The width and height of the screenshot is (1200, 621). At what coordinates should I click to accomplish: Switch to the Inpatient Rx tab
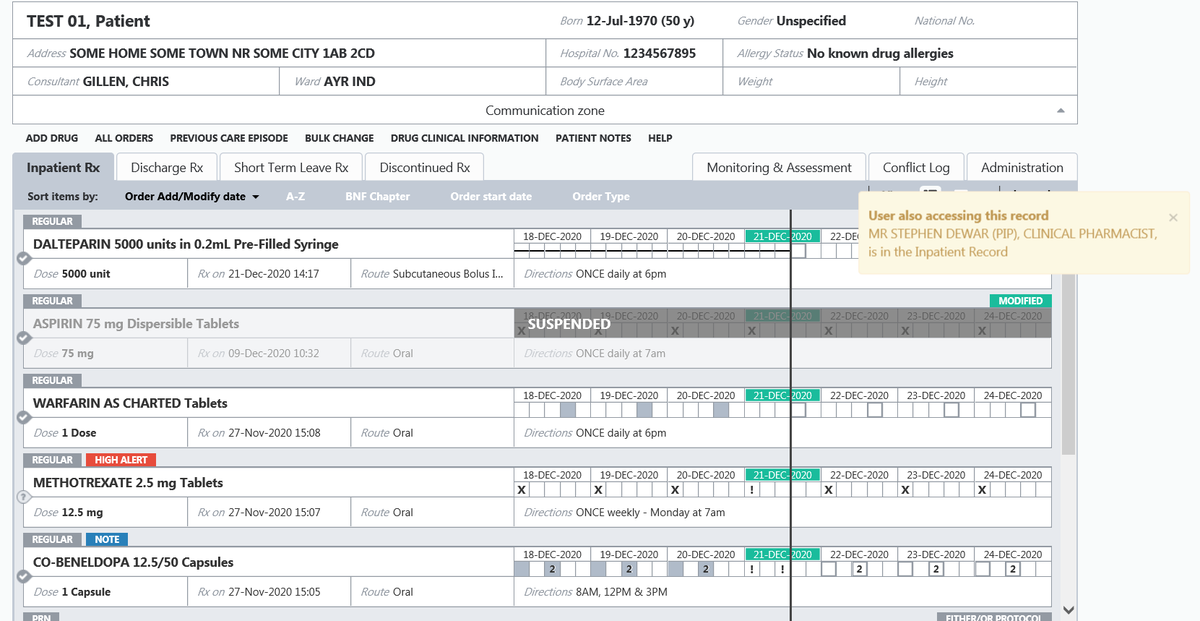(63, 168)
